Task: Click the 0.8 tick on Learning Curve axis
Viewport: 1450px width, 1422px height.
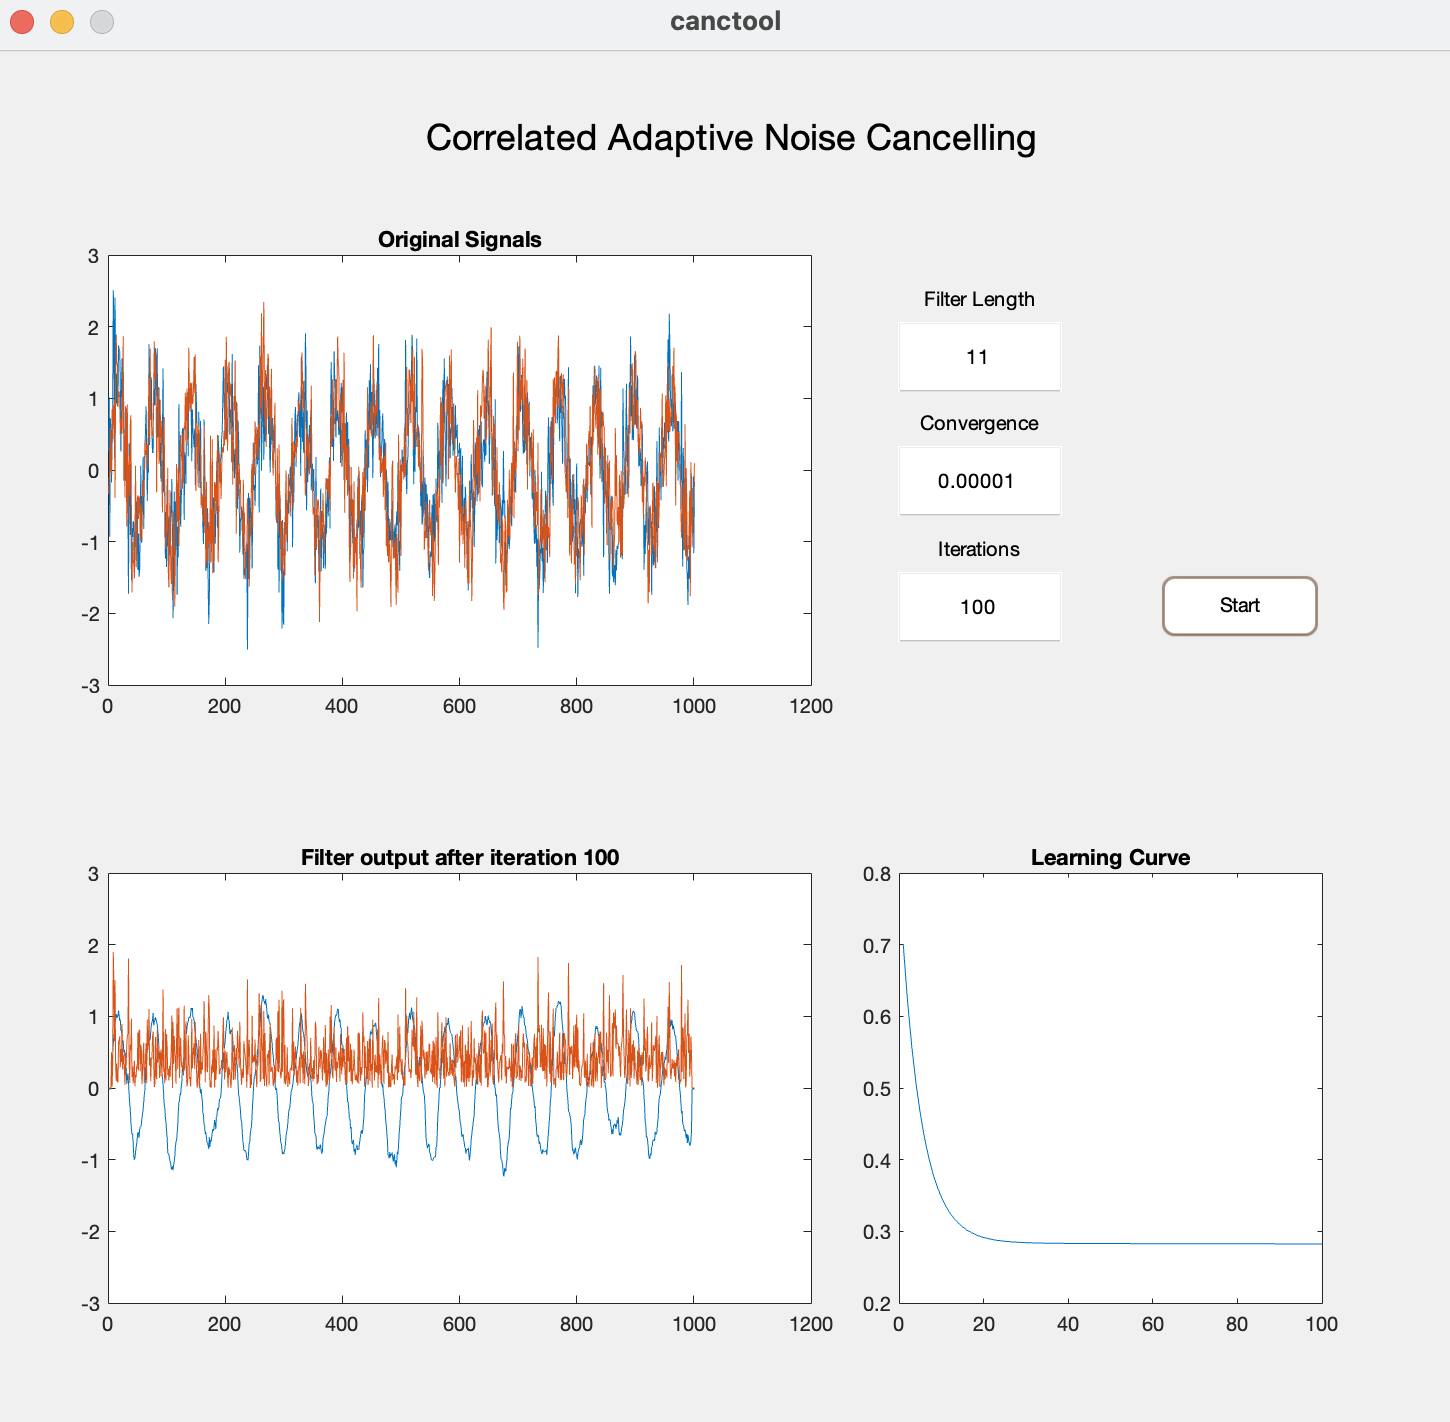Action: (x=877, y=875)
